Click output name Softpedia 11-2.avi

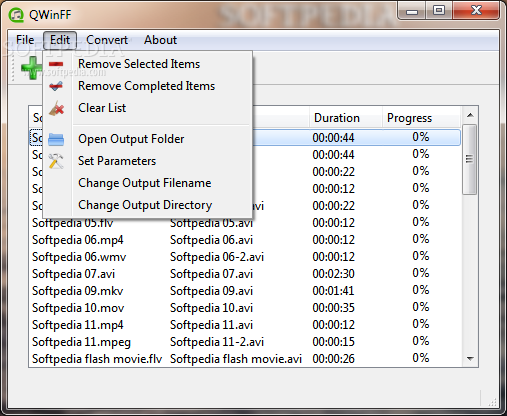pyautogui.click(x=217, y=342)
